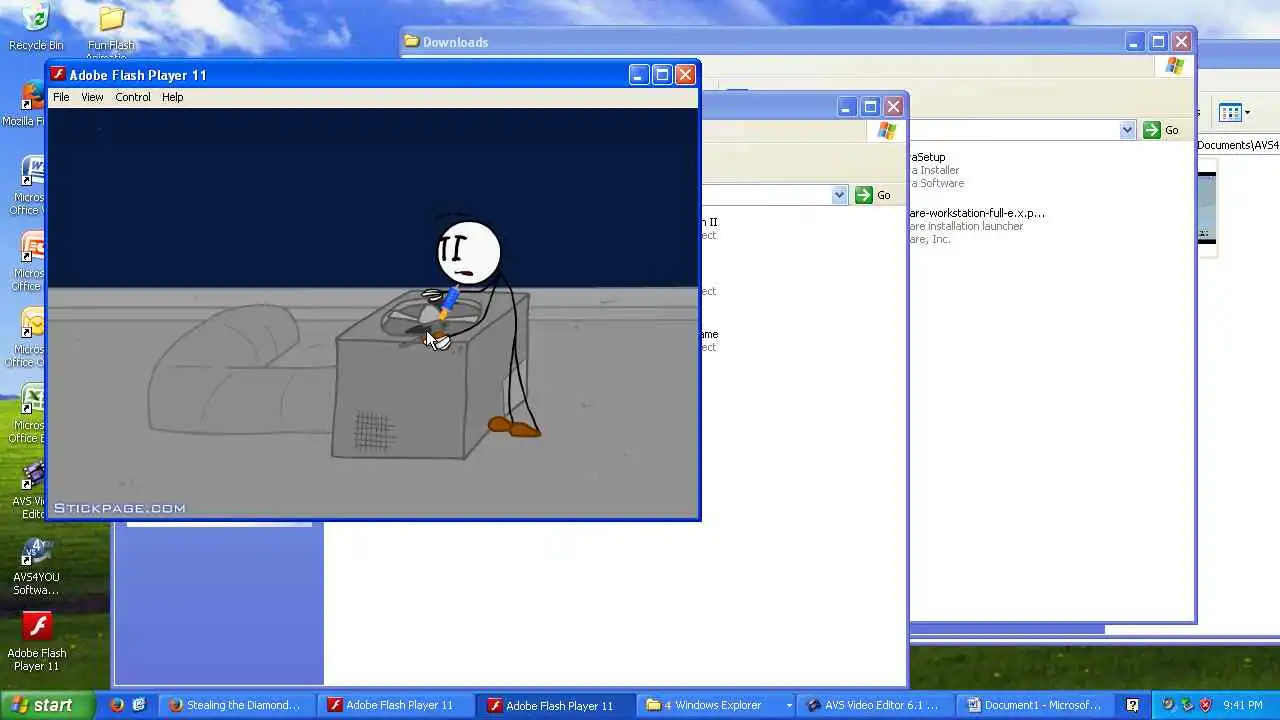Switch to the Stealing the Diamond taskbar item
The height and width of the screenshot is (720, 1280).
pyautogui.click(x=236, y=705)
